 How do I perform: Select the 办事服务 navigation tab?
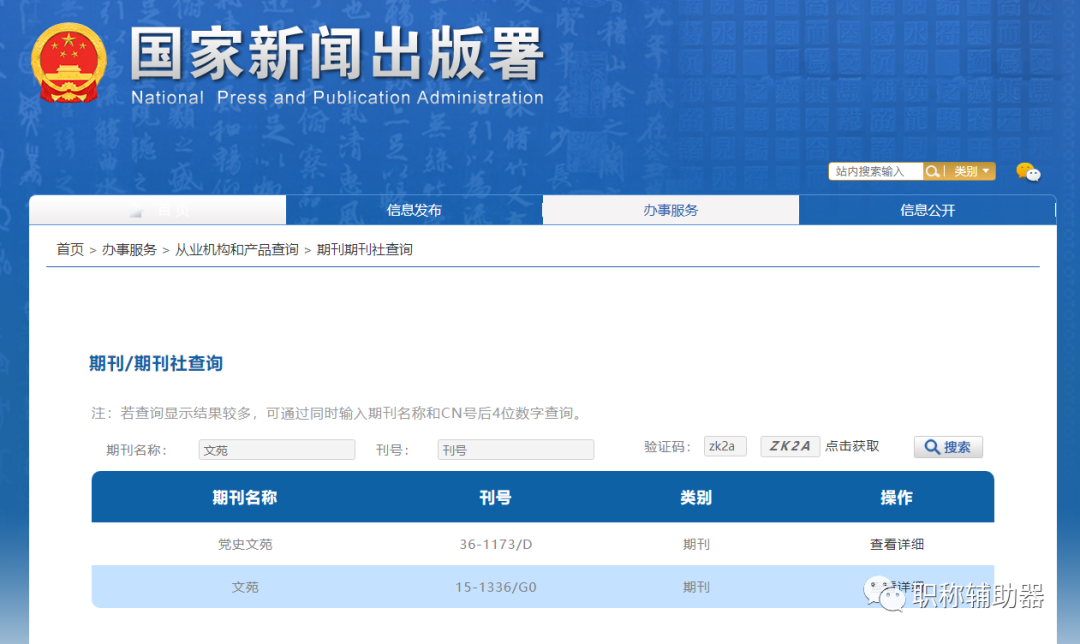coord(670,210)
